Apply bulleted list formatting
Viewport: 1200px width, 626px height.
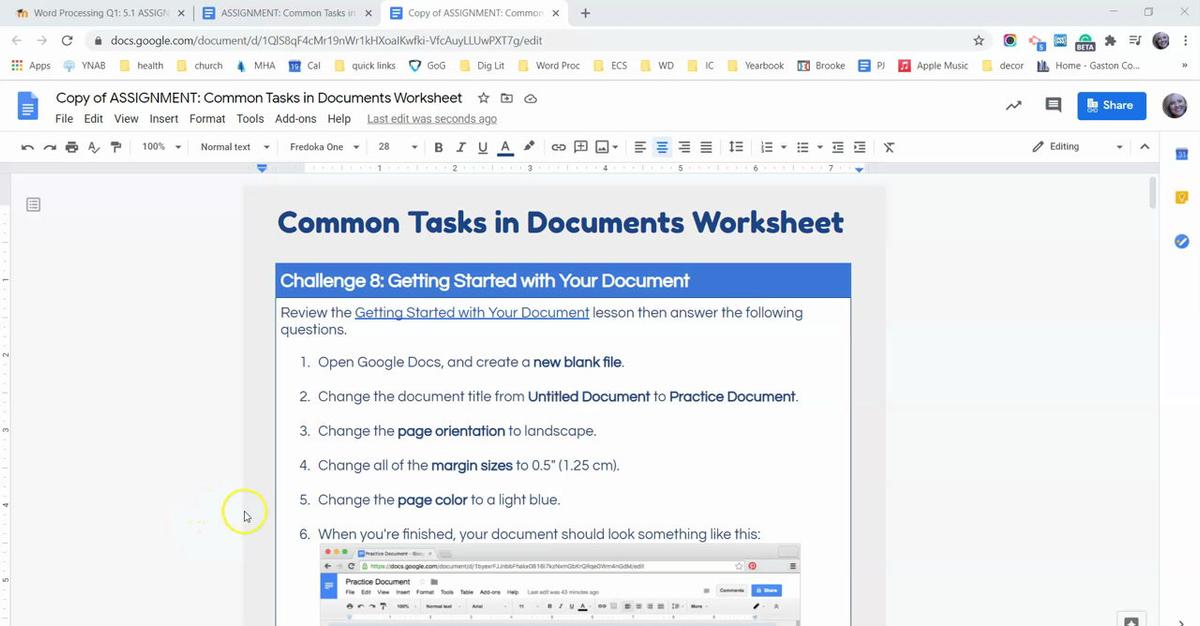point(802,147)
